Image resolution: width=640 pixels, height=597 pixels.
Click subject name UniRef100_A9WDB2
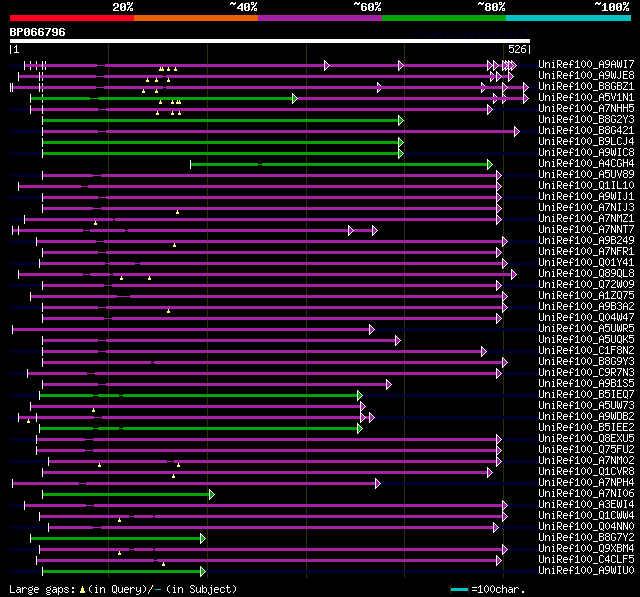(x=586, y=417)
